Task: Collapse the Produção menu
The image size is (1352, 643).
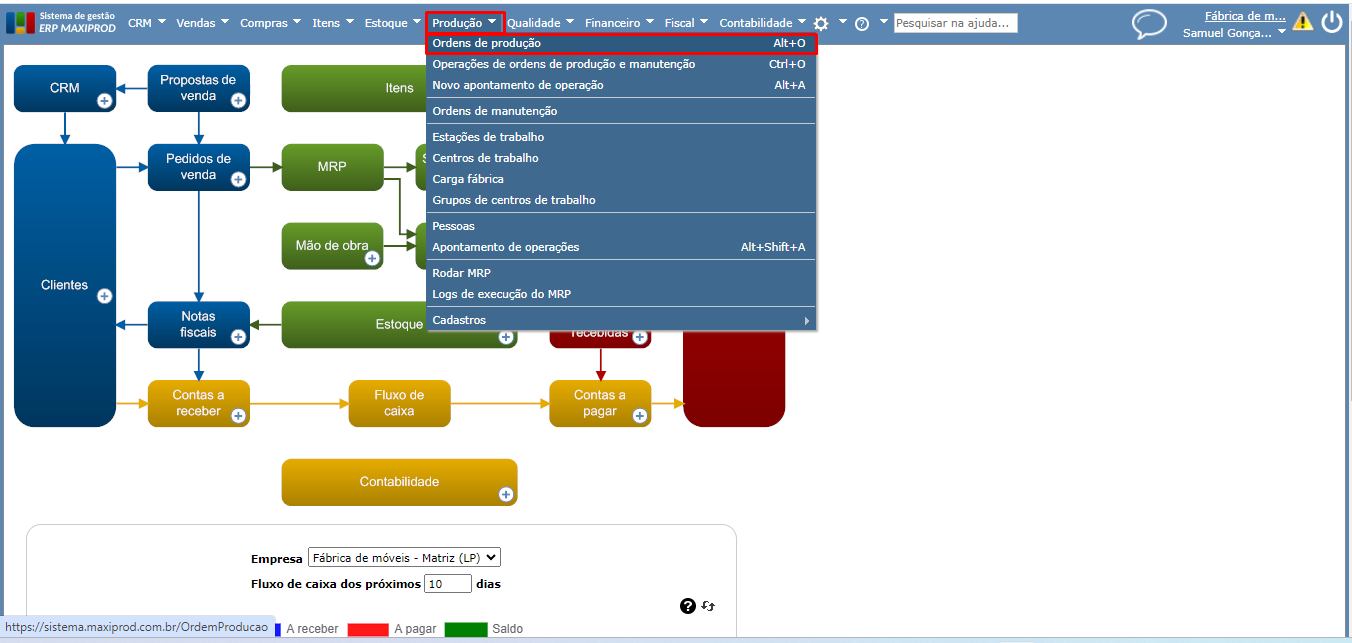Action: [464, 22]
